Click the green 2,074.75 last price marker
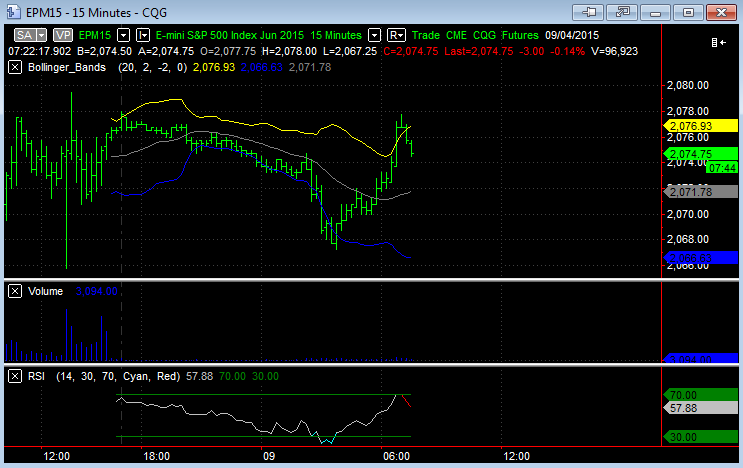The image size is (743, 468). (x=701, y=154)
